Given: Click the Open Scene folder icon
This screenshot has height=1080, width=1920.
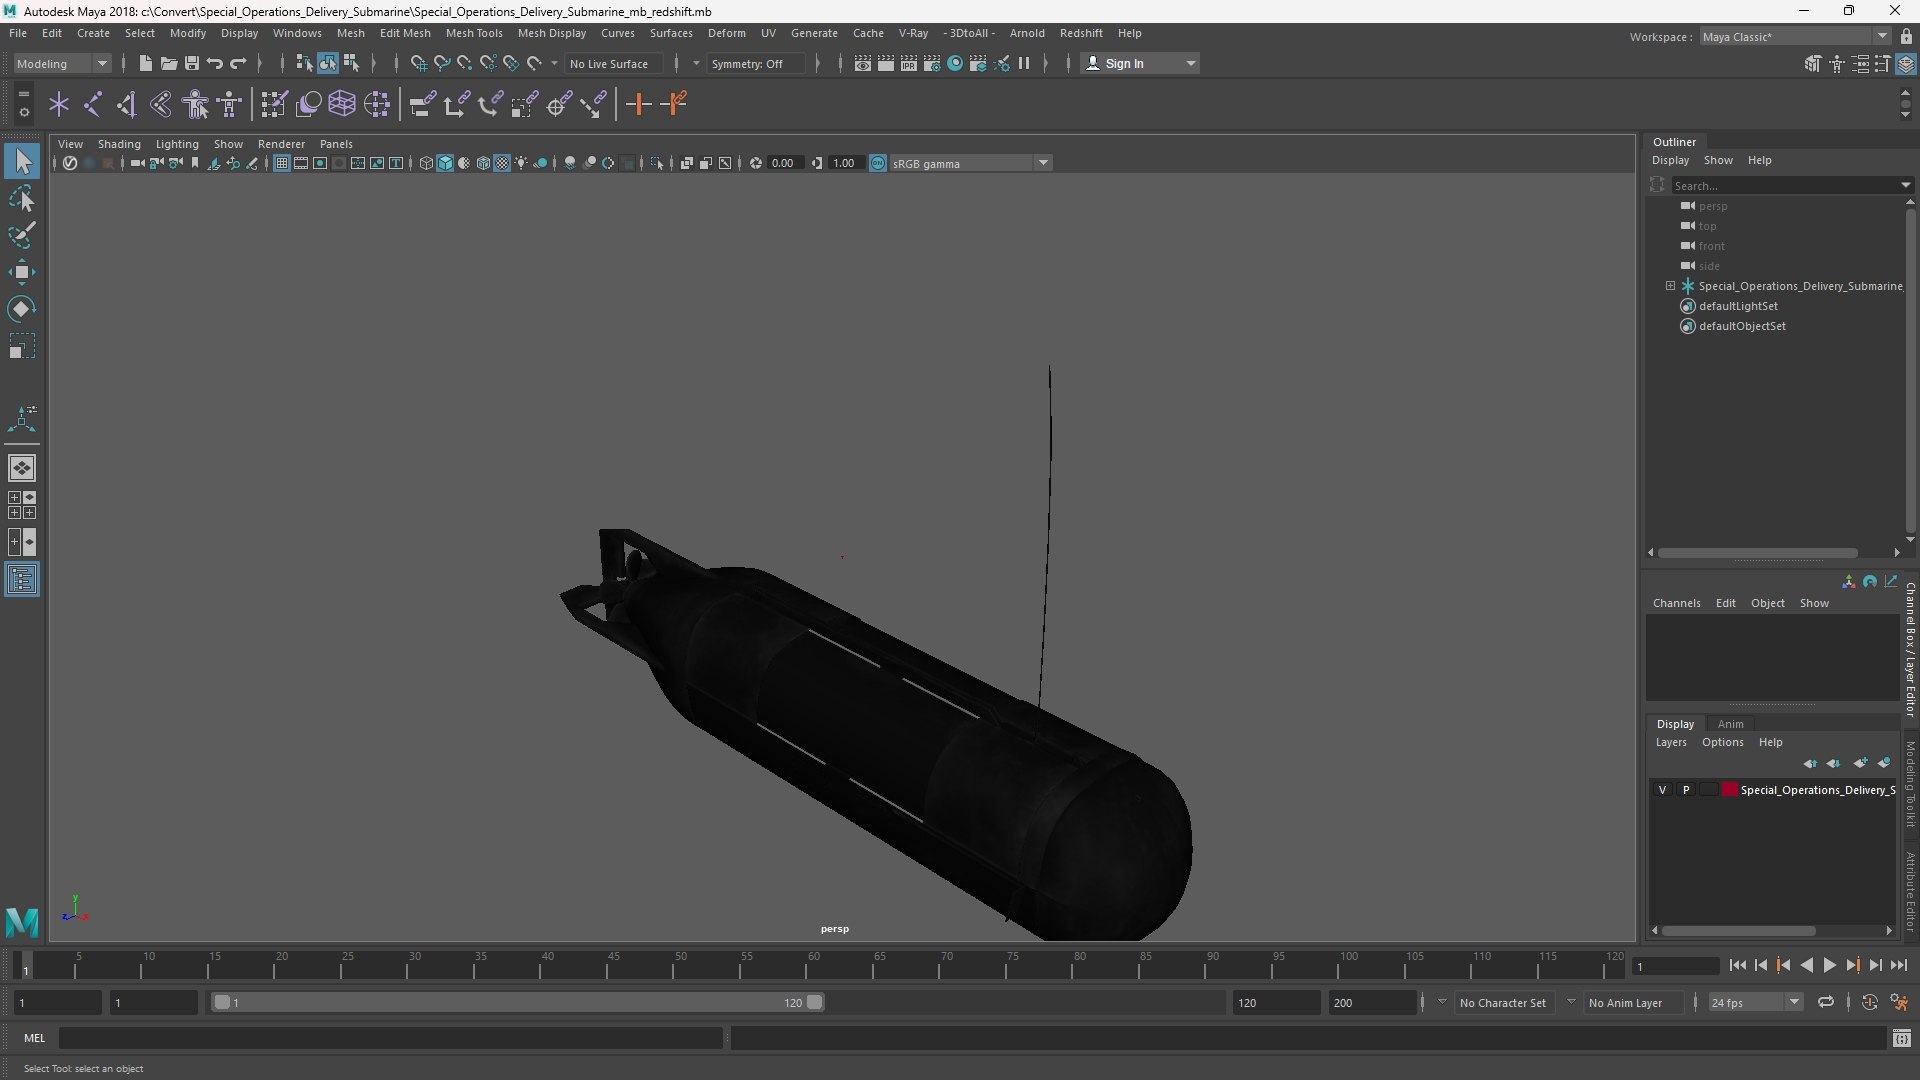Looking at the screenshot, I should coord(169,63).
